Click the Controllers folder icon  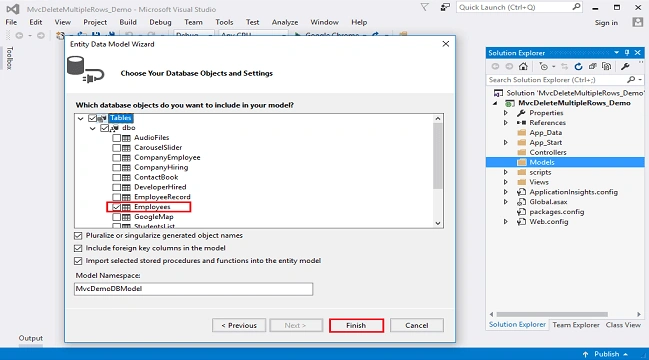point(522,152)
